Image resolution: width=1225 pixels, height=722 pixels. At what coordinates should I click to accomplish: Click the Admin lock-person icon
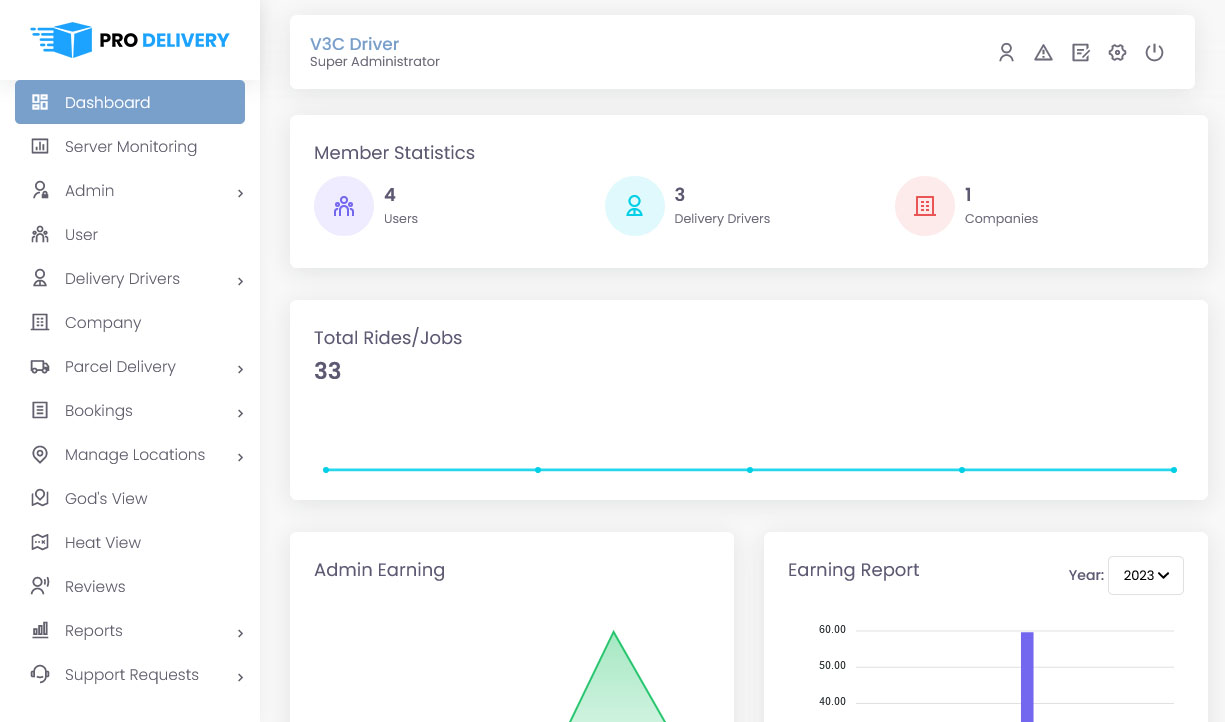coord(40,190)
